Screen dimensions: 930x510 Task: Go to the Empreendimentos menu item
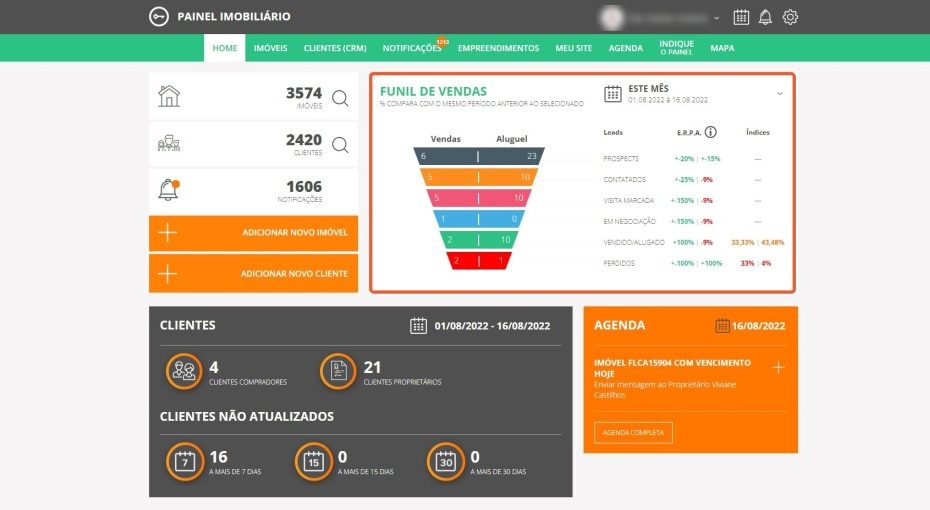(498, 48)
